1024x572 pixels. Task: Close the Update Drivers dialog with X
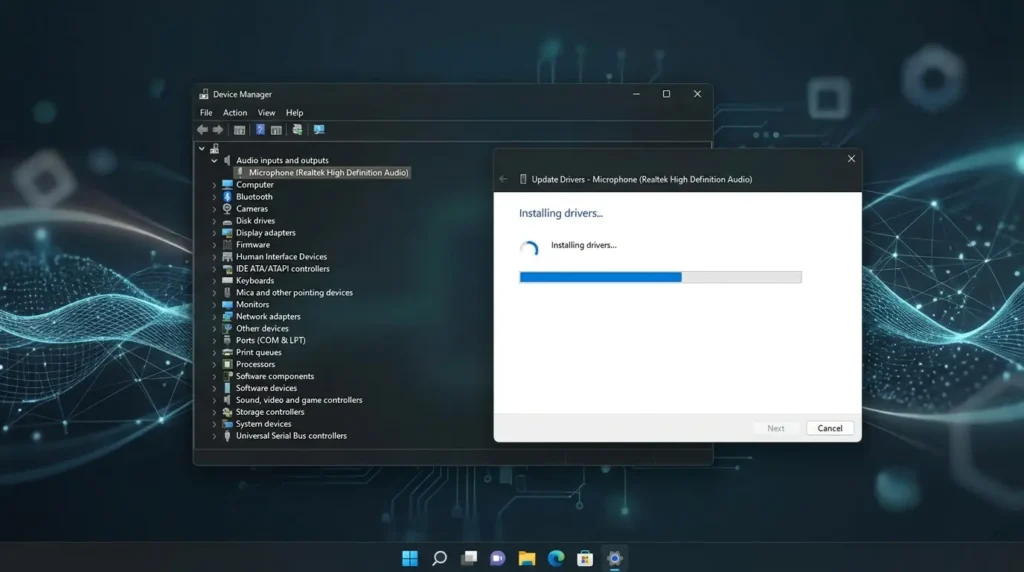pyautogui.click(x=851, y=159)
